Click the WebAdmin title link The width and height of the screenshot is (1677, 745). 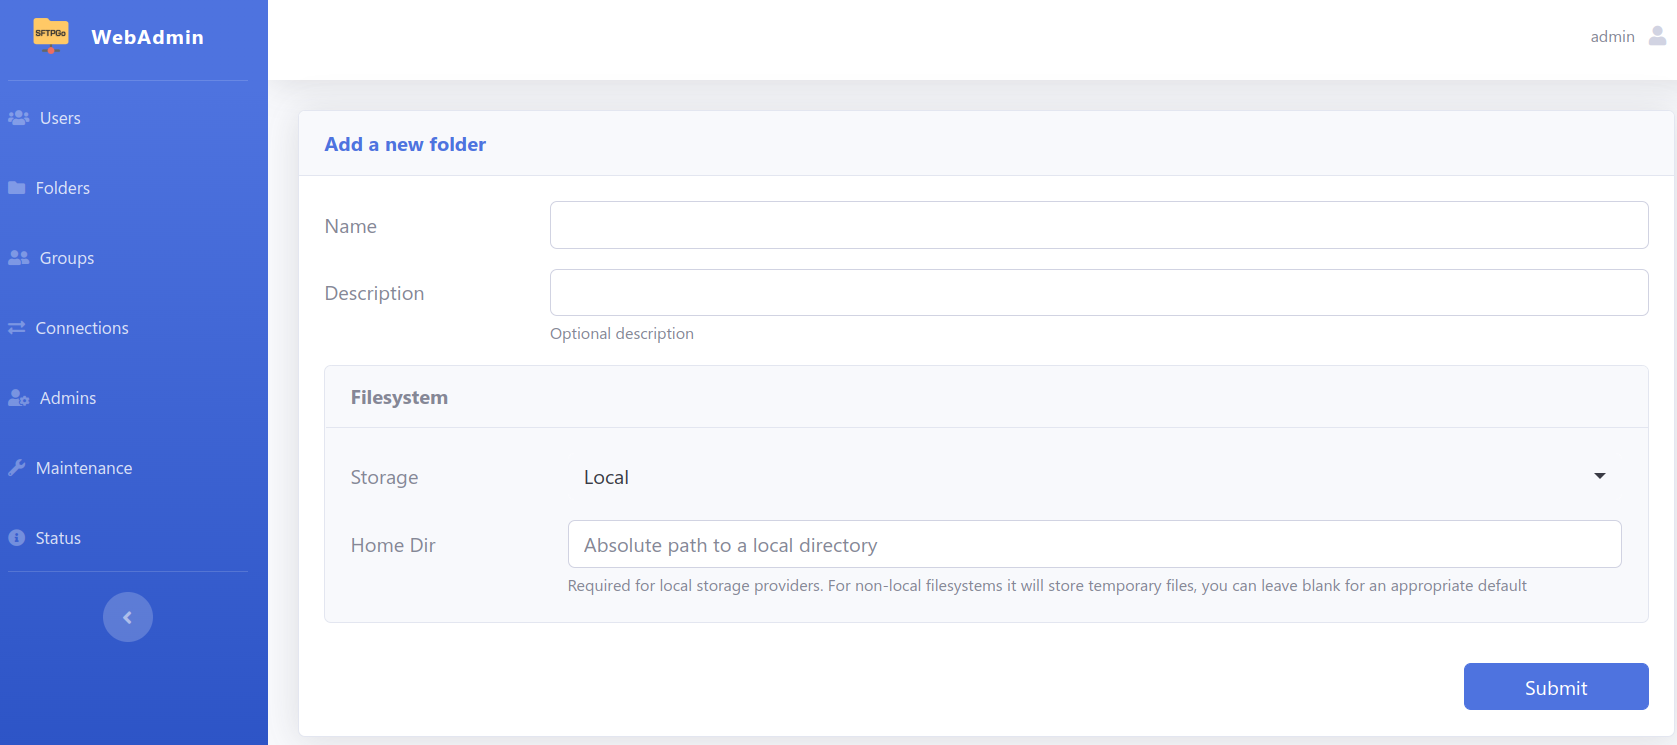[x=147, y=37]
